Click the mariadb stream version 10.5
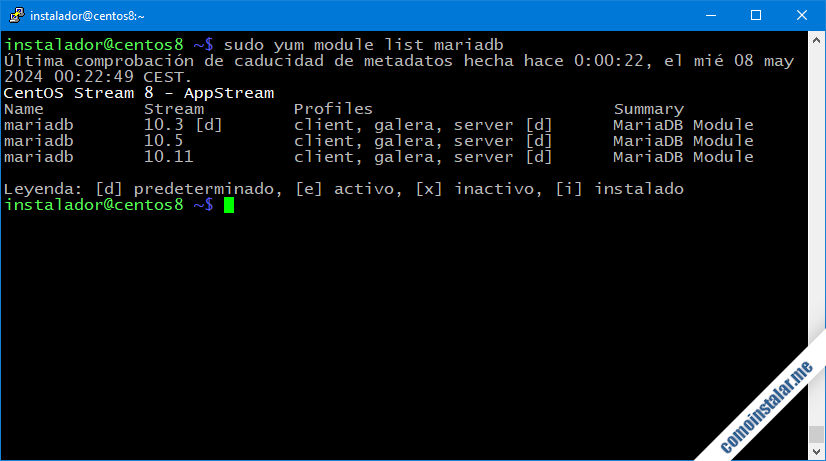This screenshot has width=826, height=461. click(164, 141)
